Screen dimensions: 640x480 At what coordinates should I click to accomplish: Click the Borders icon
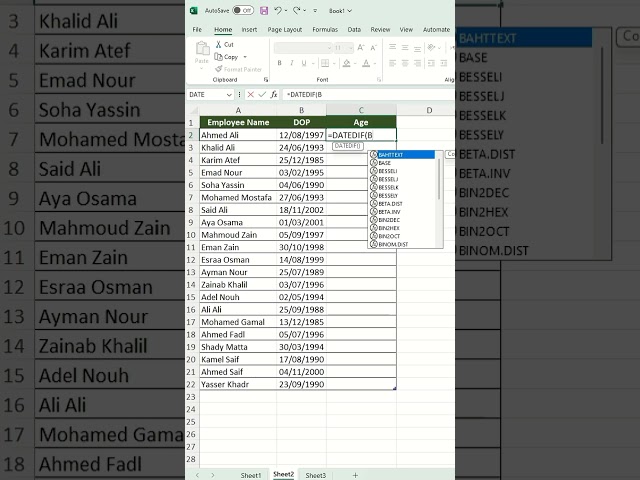click(x=325, y=63)
